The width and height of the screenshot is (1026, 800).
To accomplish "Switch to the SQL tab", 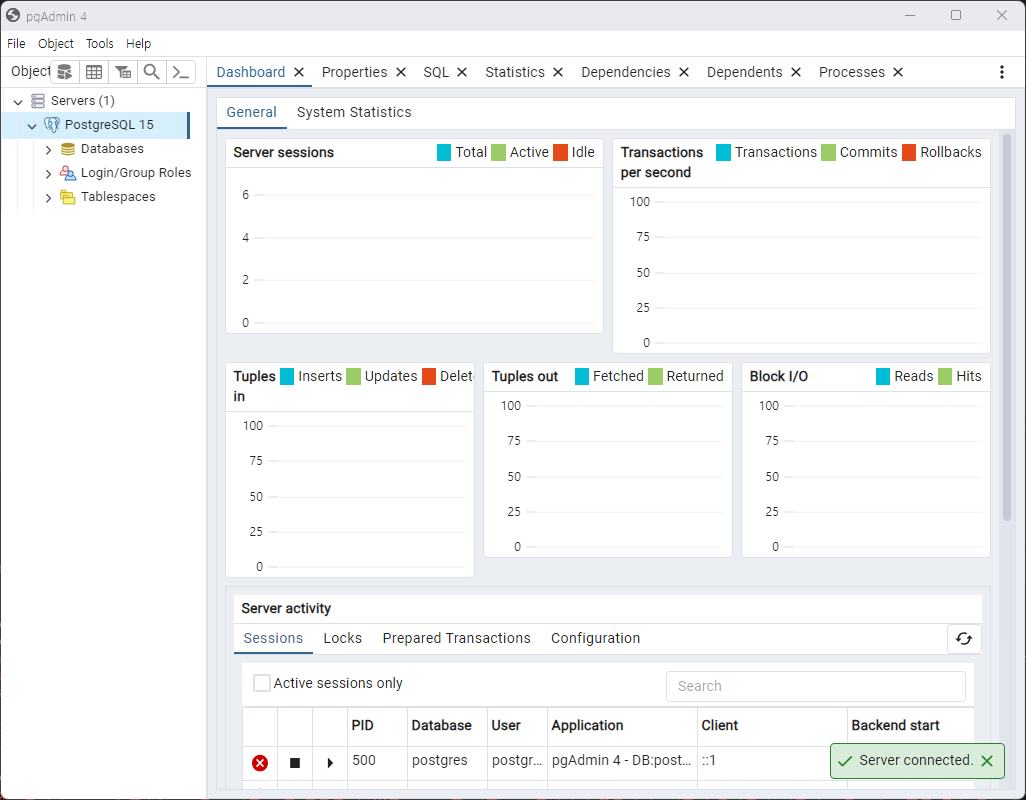I will (x=436, y=72).
